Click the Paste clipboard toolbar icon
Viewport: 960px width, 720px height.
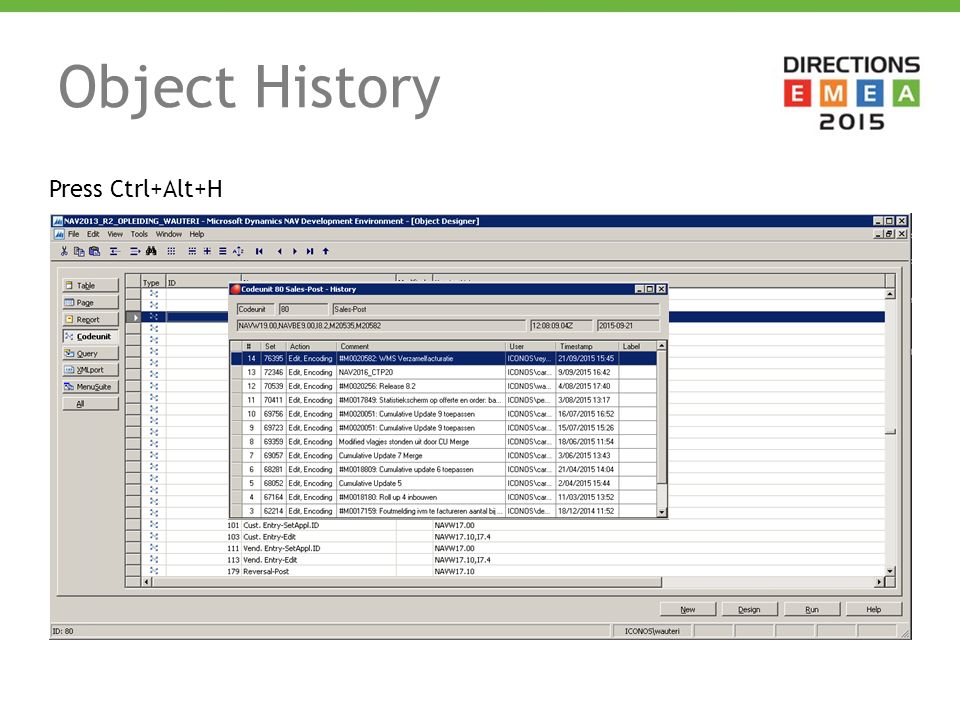pyautogui.click(x=94, y=251)
